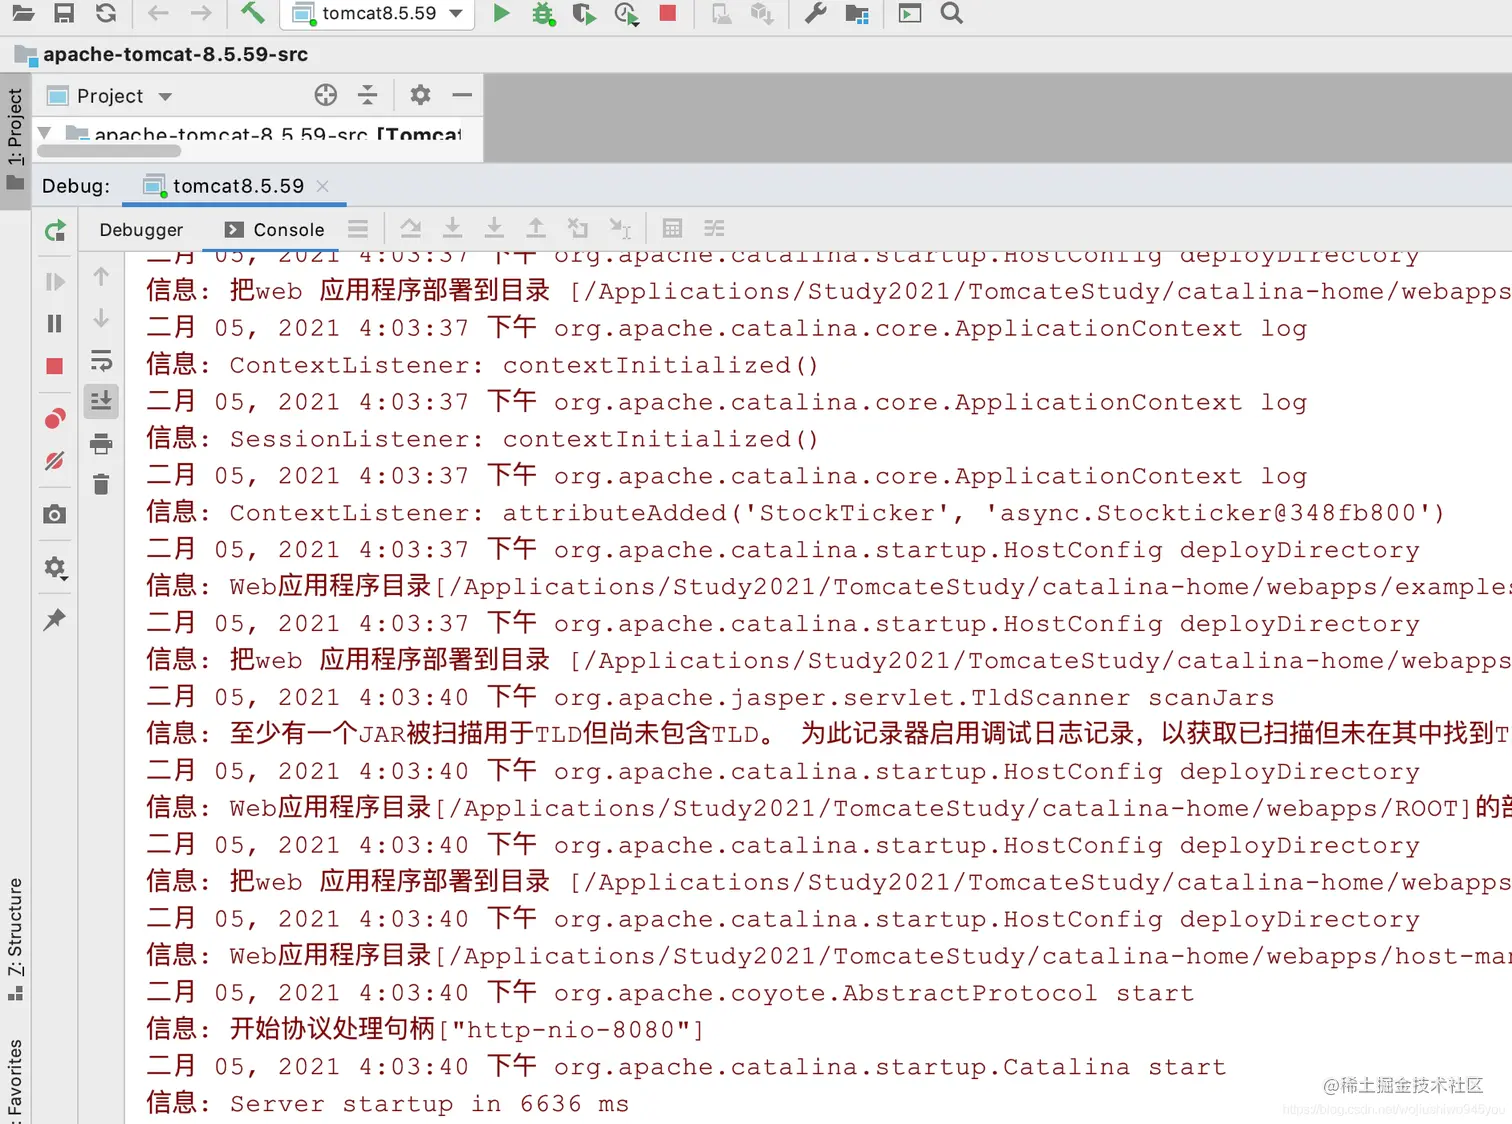Screen dimensions: 1512x1124
Task: Click the Synchronize refresh icon
Action: (x=106, y=14)
